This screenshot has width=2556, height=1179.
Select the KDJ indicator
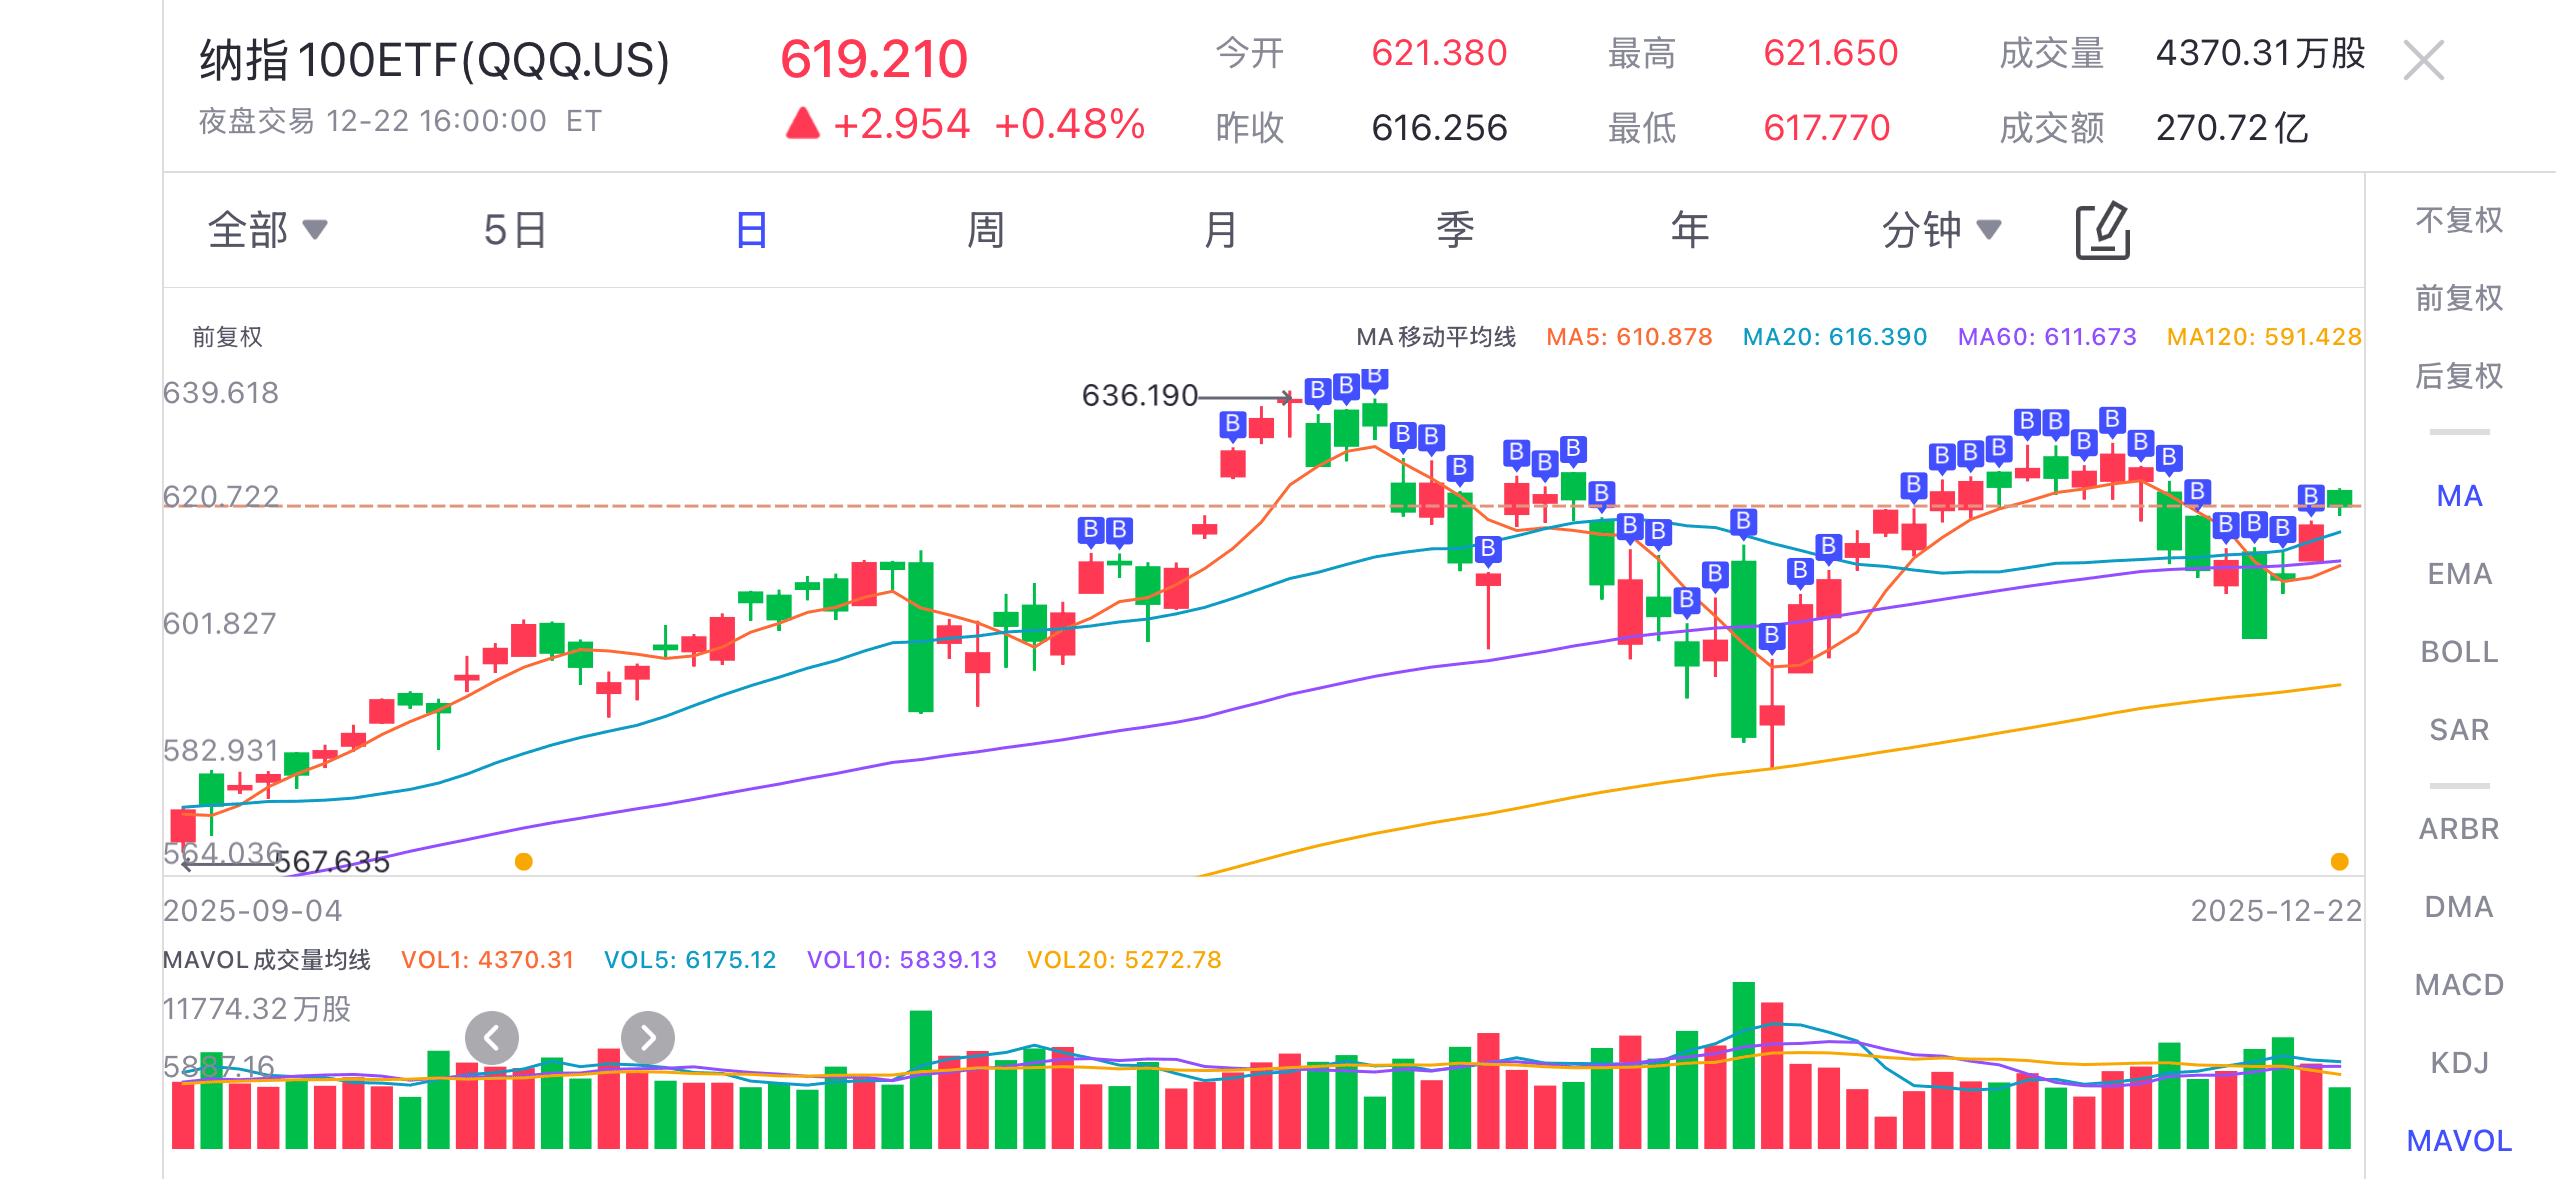click(x=2458, y=1063)
